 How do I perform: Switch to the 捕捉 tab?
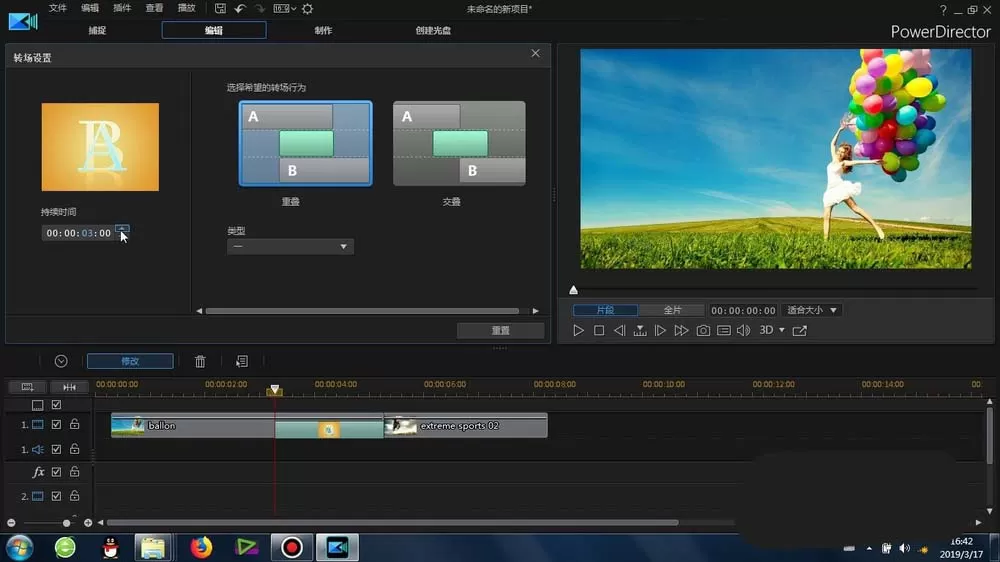pyautogui.click(x=97, y=30)
